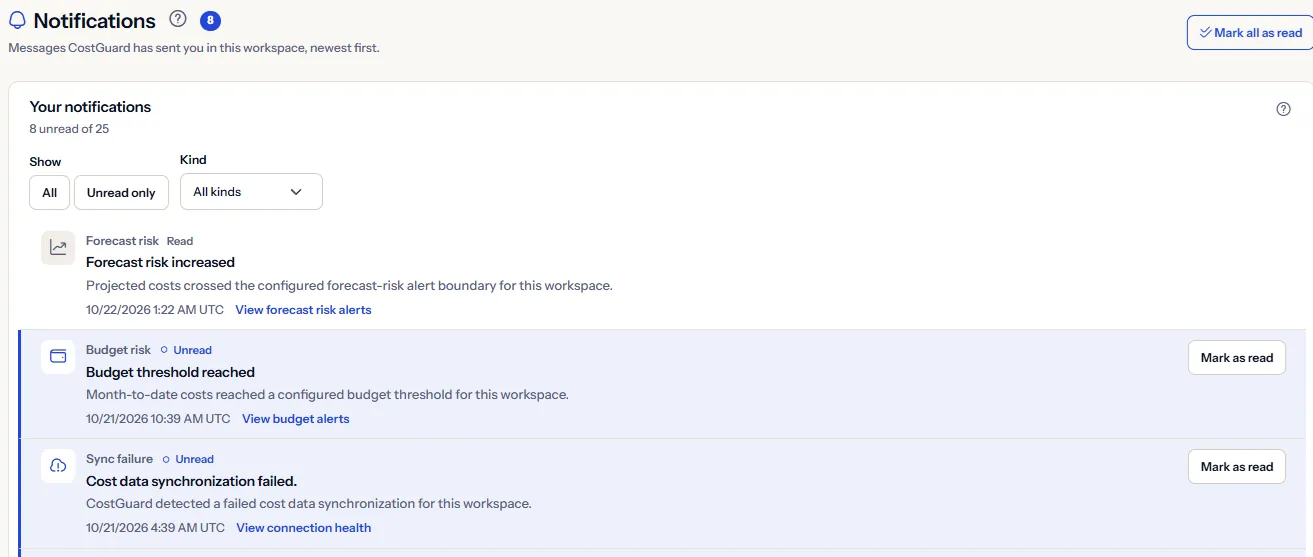Image resolution: width=1313 pixels, height=557 pixels.
Task: Open View budget alerts link
Action: click(x=296, y=419)
